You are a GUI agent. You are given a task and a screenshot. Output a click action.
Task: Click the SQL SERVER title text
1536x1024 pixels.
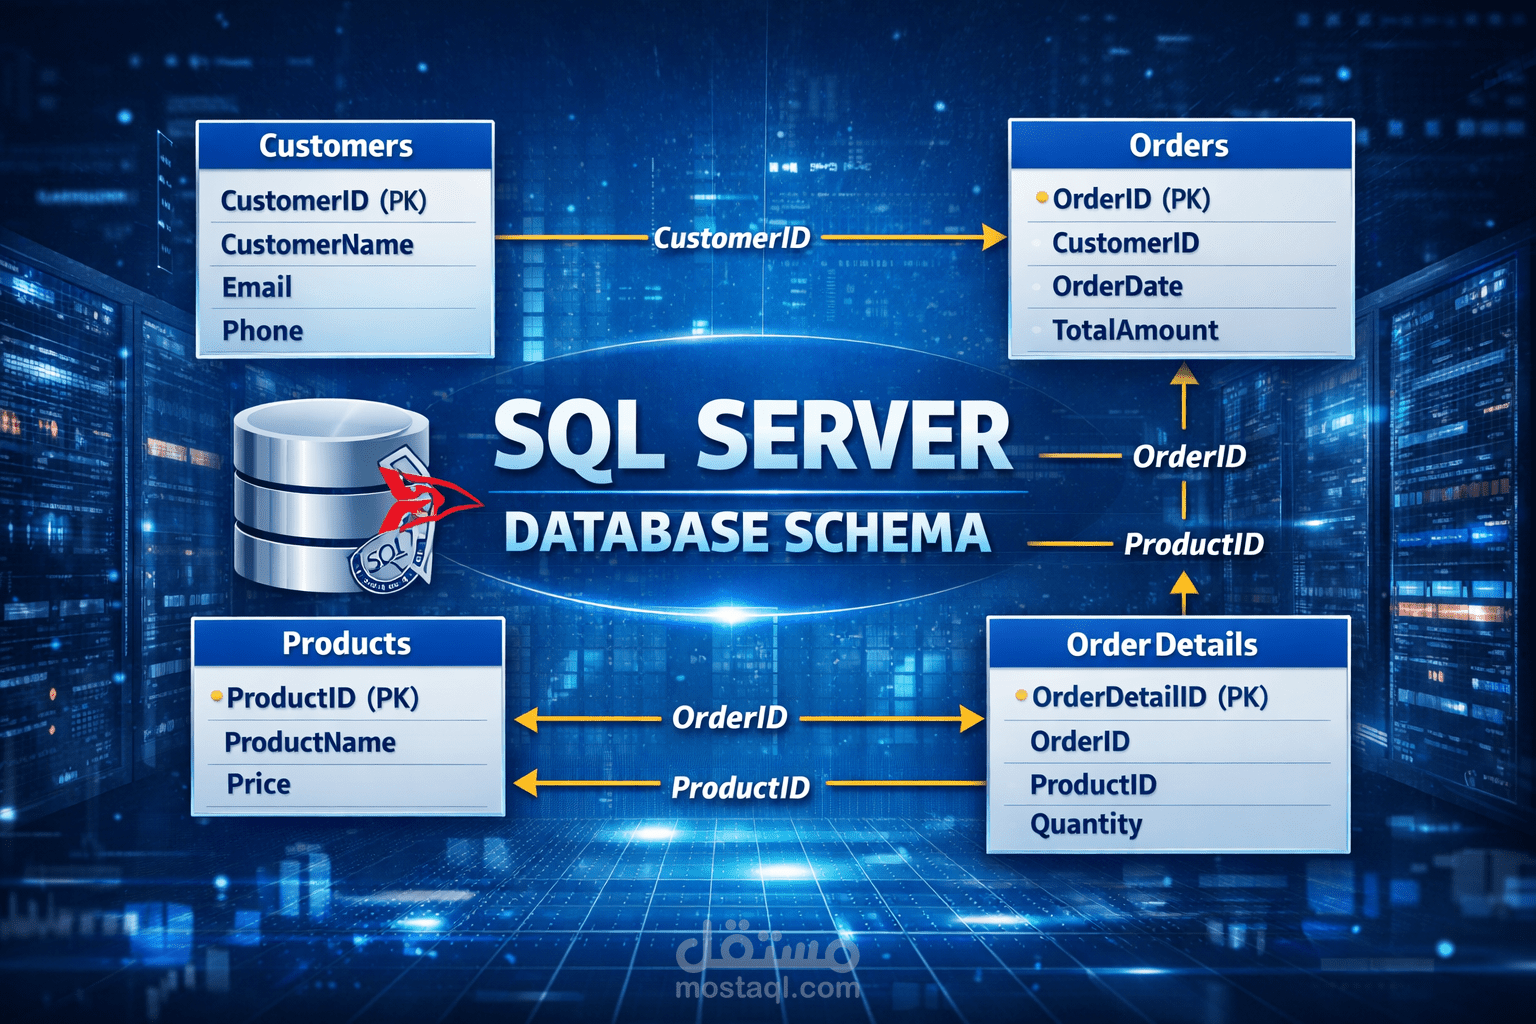[752, 436]
